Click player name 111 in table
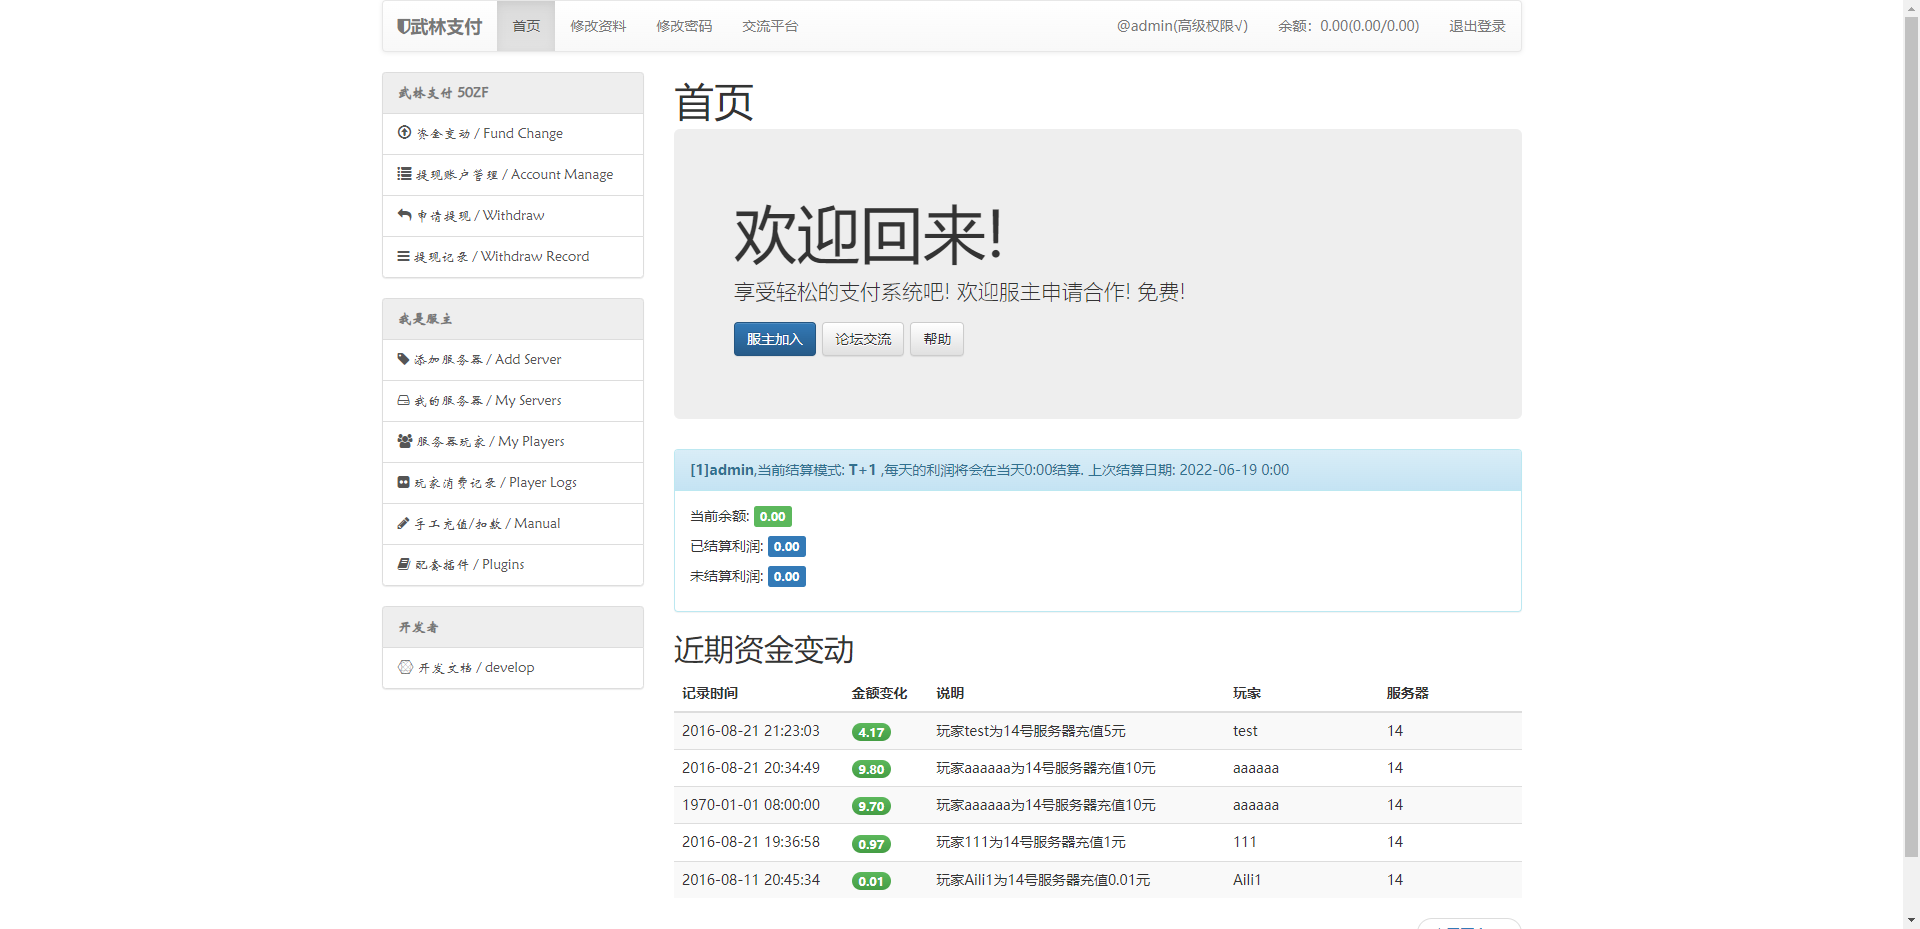Viewport: 1920px width, 929px height. pos(1245,842)
